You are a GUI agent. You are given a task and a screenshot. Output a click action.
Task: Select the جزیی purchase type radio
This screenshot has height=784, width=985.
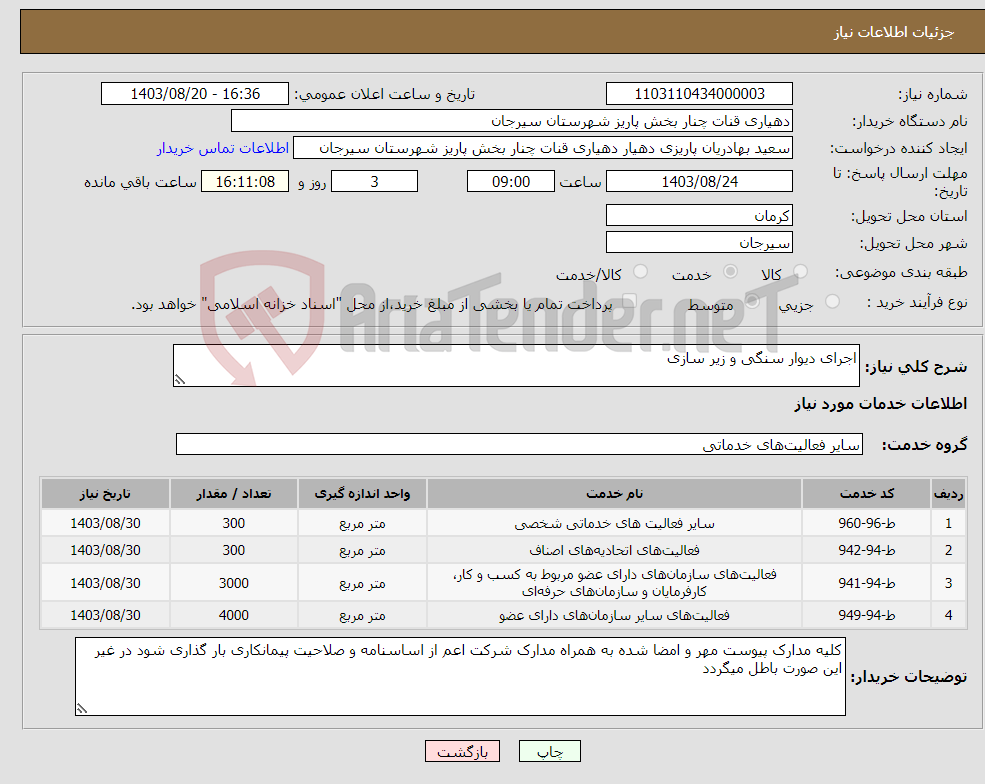click(x=832, y=302)
